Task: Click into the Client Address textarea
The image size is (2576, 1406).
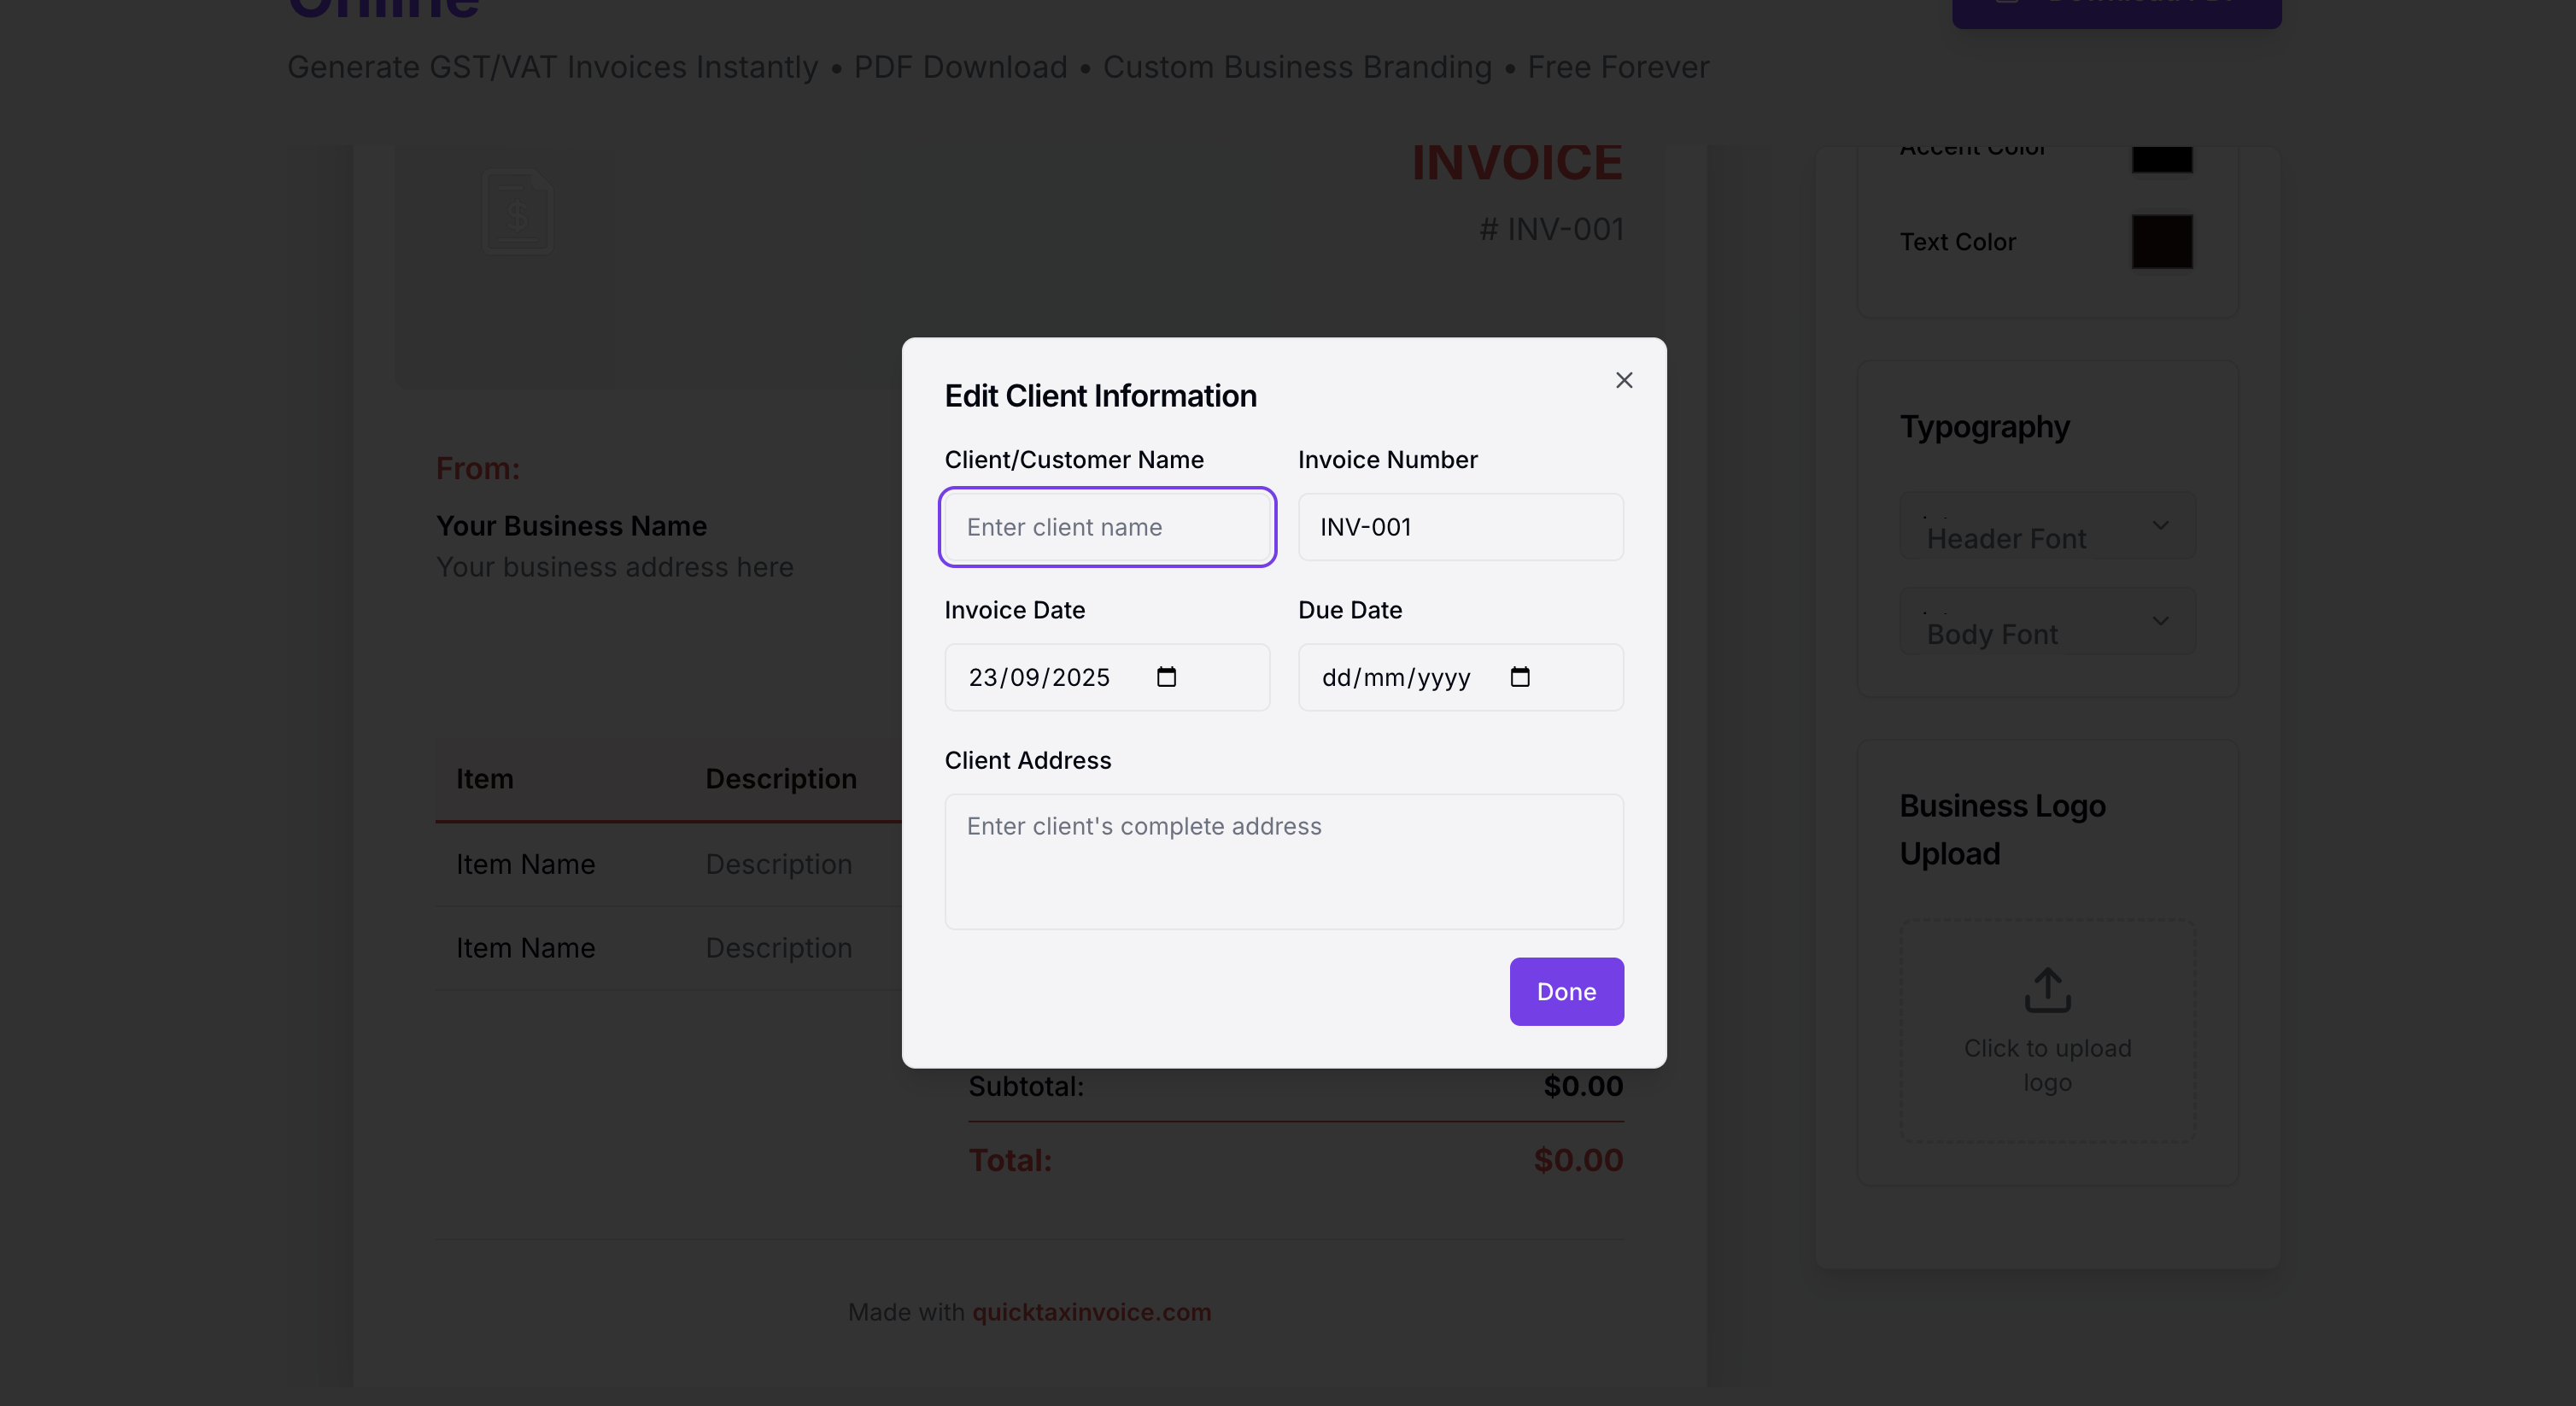Action: tap(1284, 861)
